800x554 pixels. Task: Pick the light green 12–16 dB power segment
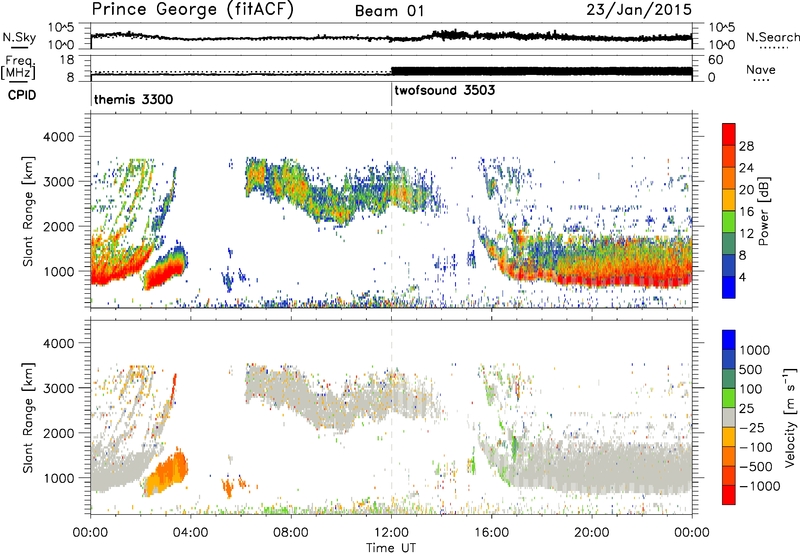[x=729, y=222]
